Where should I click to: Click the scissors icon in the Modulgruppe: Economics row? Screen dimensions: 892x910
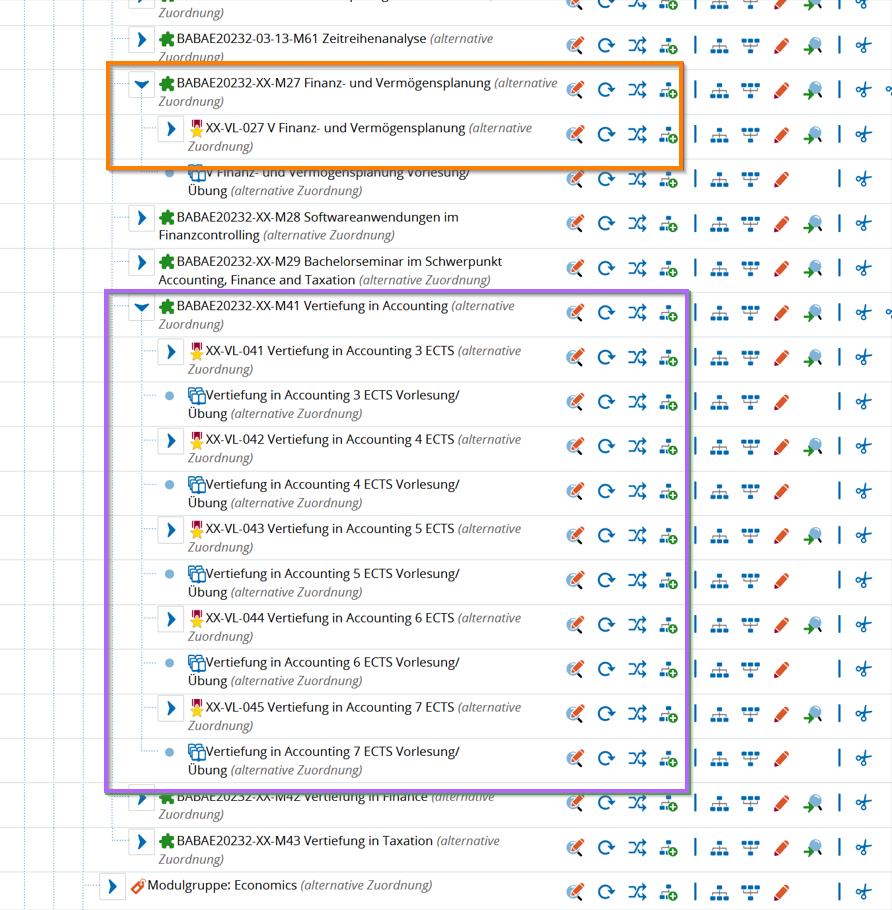(x=863, y=892)
